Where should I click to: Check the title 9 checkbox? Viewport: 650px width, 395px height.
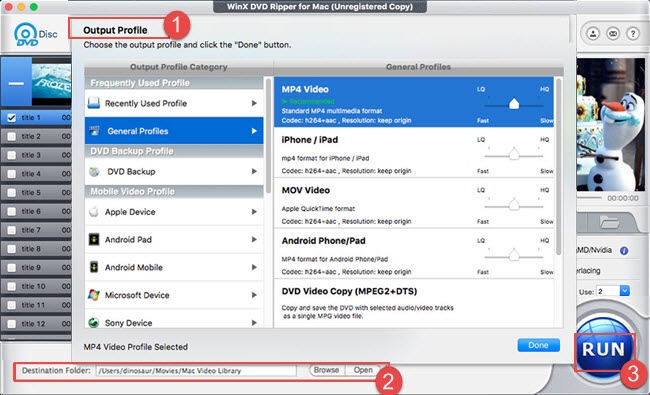(12, 268)
